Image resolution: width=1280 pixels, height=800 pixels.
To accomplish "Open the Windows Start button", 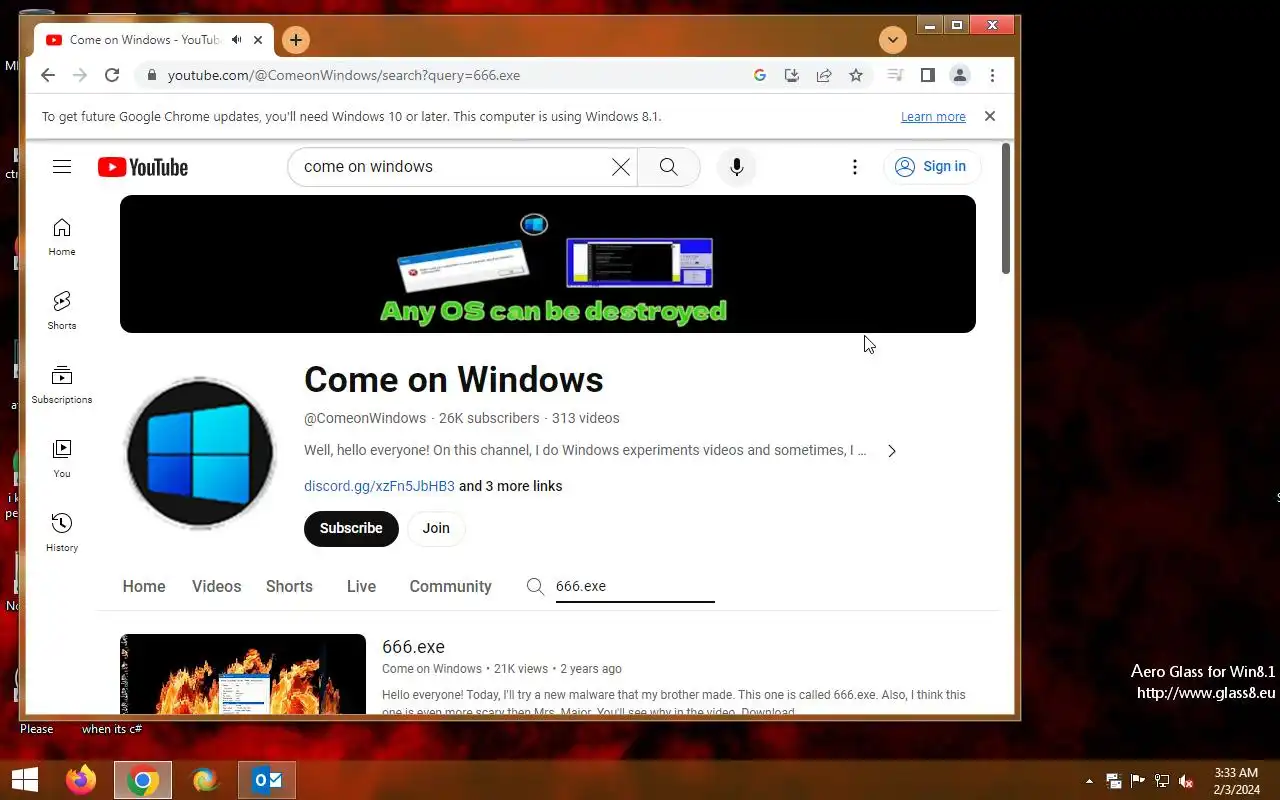I will pos(25,781).
